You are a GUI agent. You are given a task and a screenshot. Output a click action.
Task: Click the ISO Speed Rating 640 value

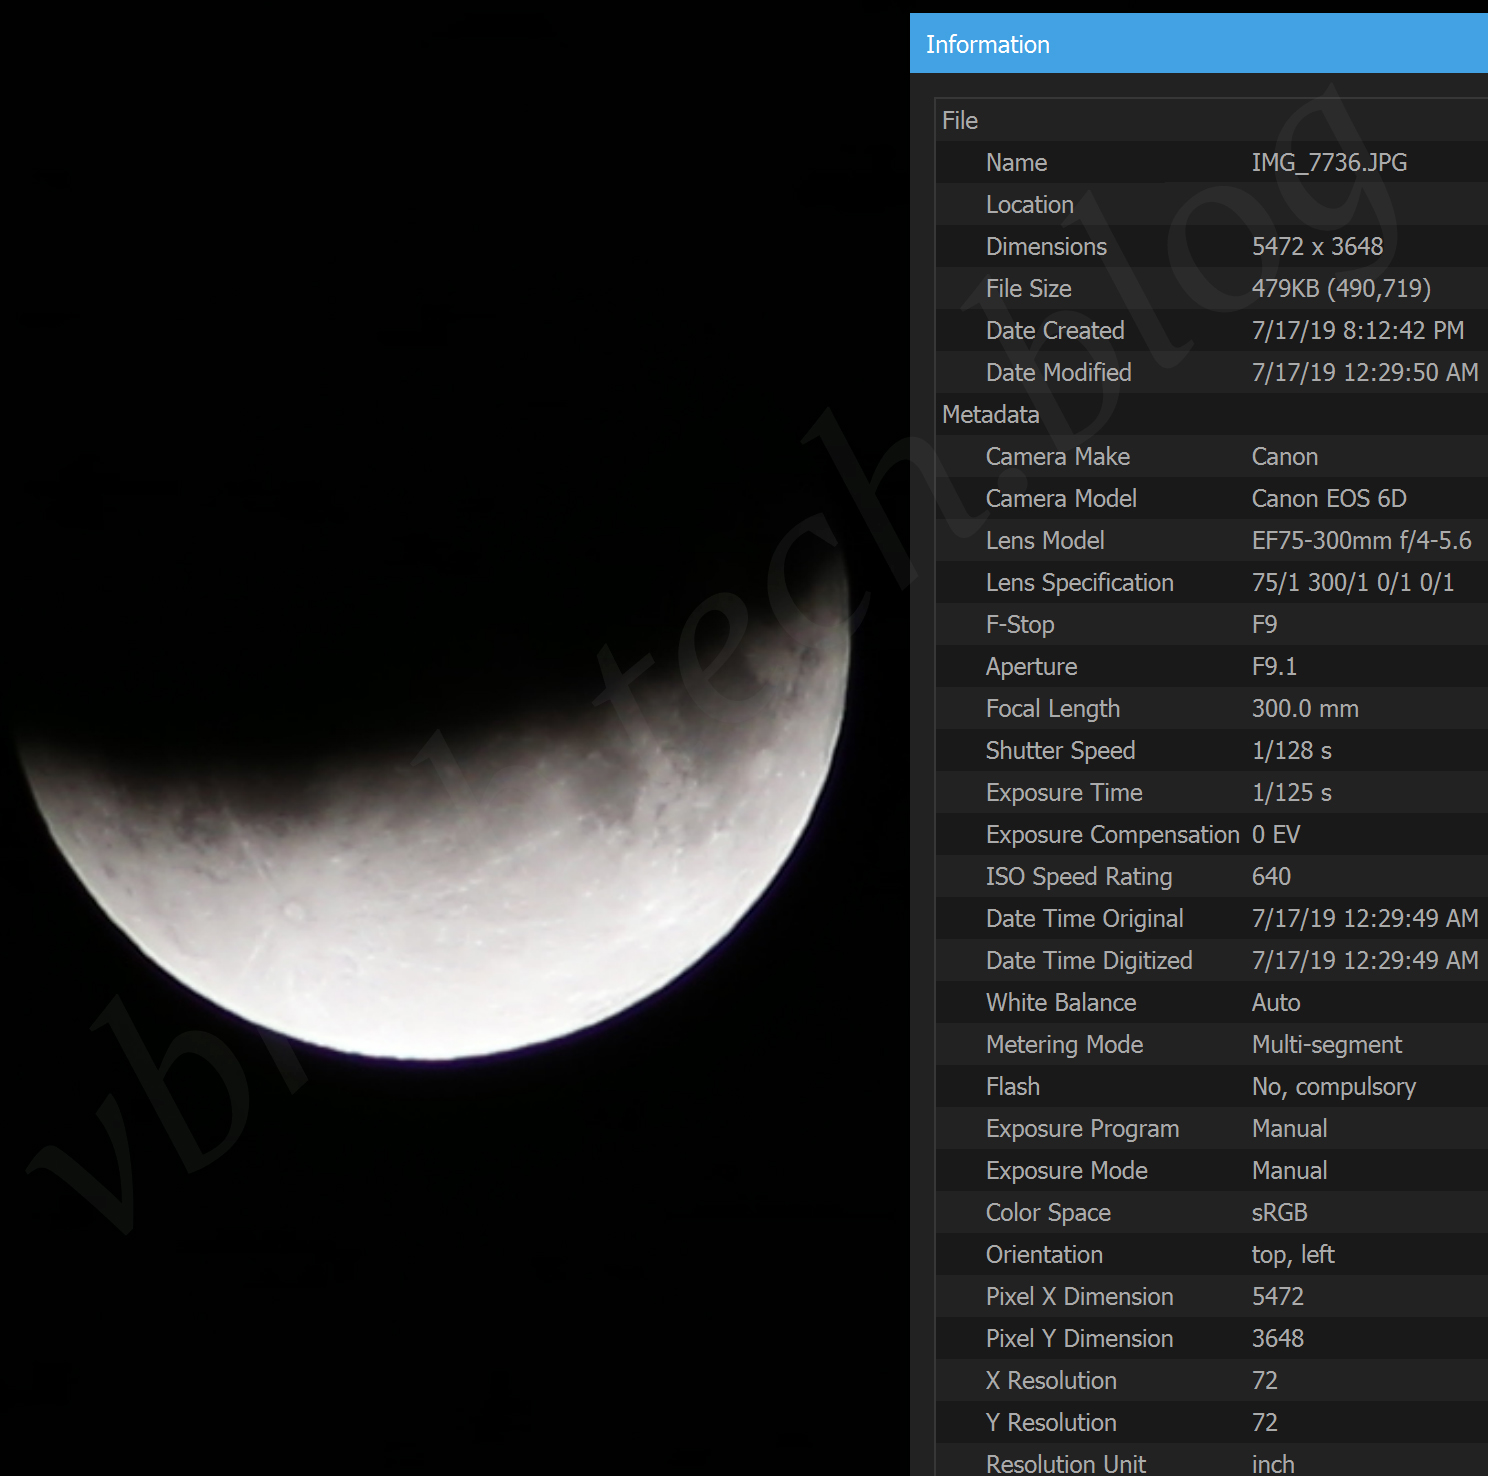pos(1271,877)
